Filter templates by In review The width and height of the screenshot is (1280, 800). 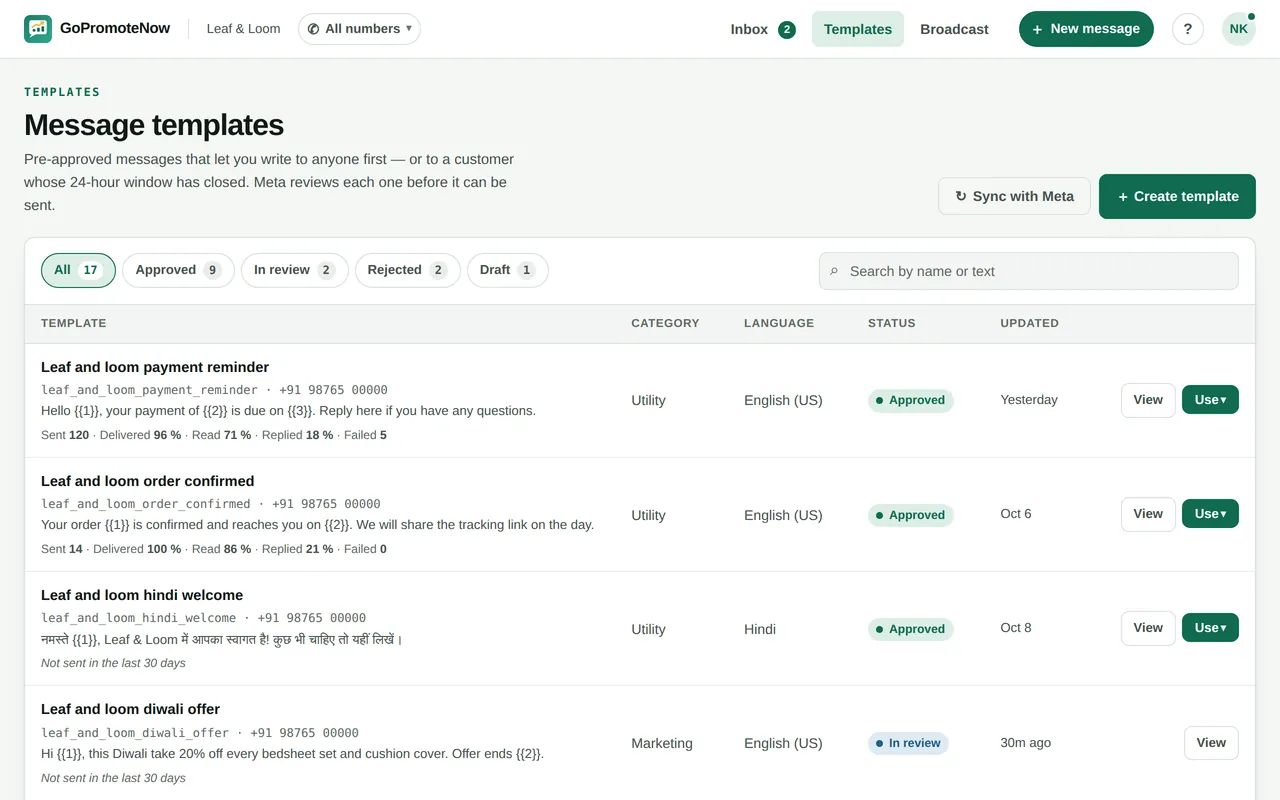tap(295, 270)
